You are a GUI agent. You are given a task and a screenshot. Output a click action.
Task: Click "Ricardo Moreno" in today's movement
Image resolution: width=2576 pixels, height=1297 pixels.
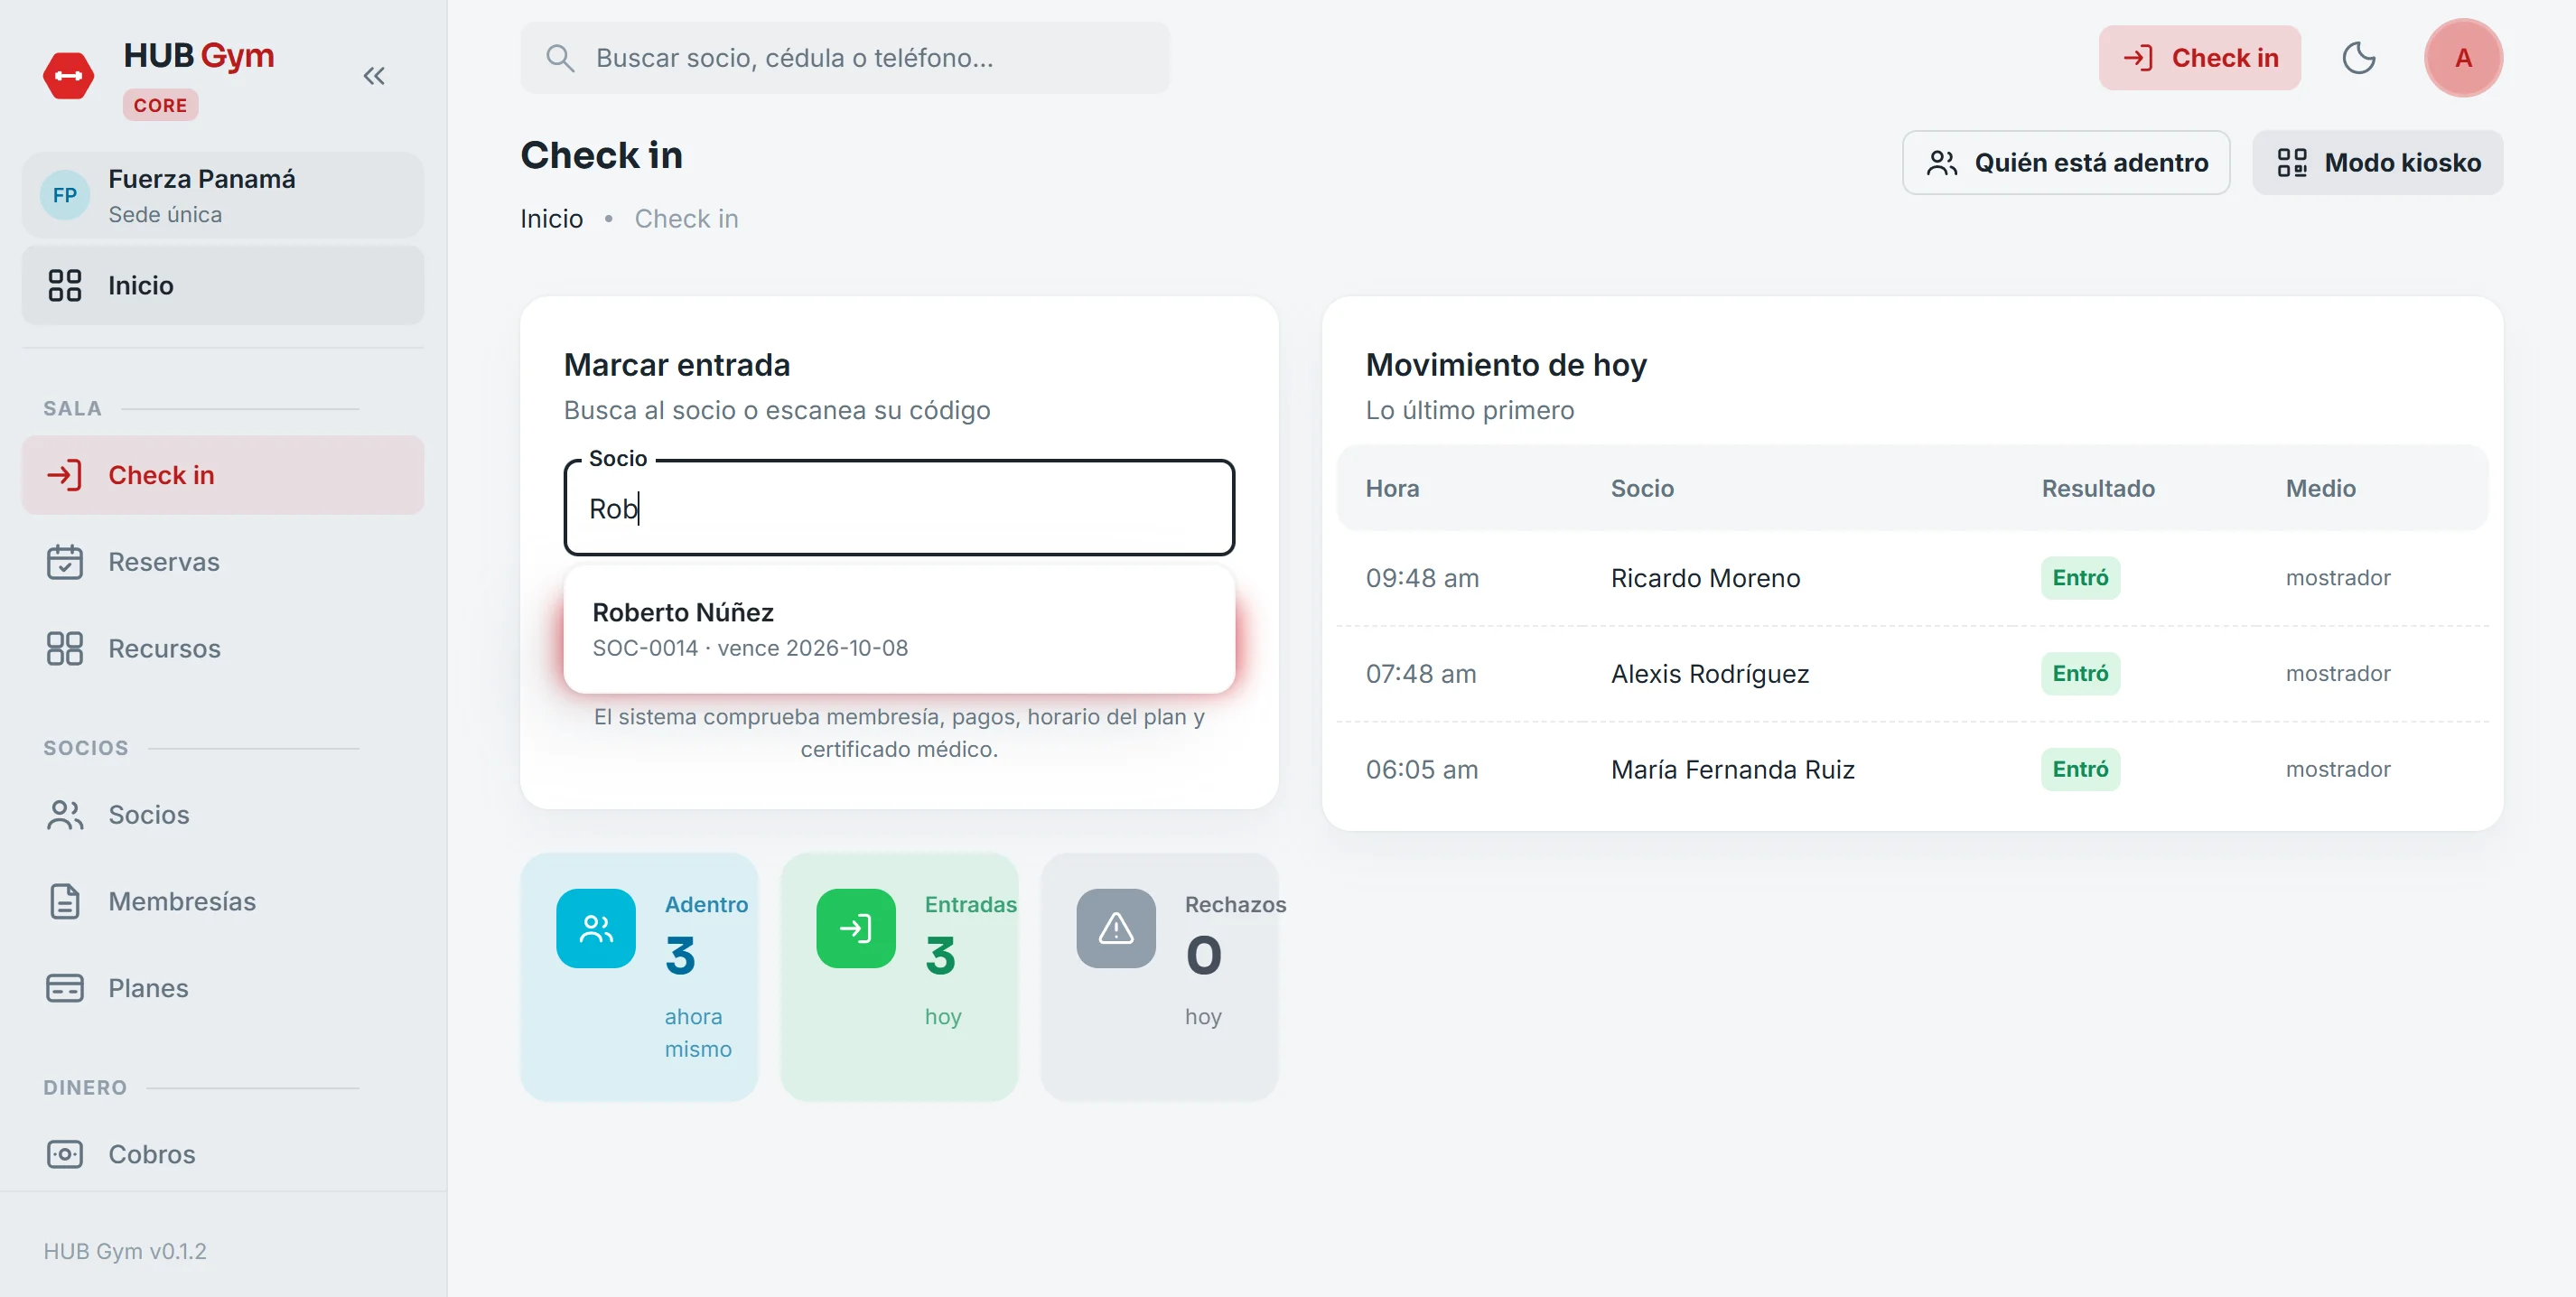click(1705, 579)
